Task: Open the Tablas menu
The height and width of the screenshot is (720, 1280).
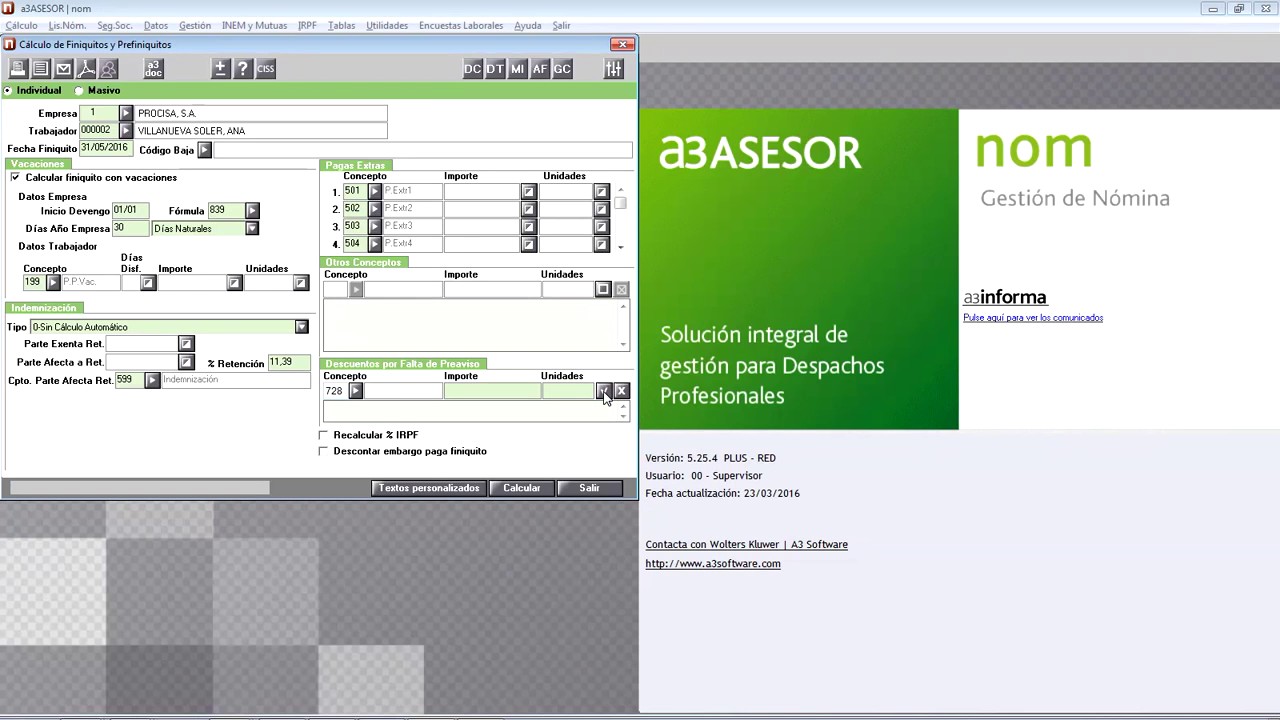Action: pos(341,25)
